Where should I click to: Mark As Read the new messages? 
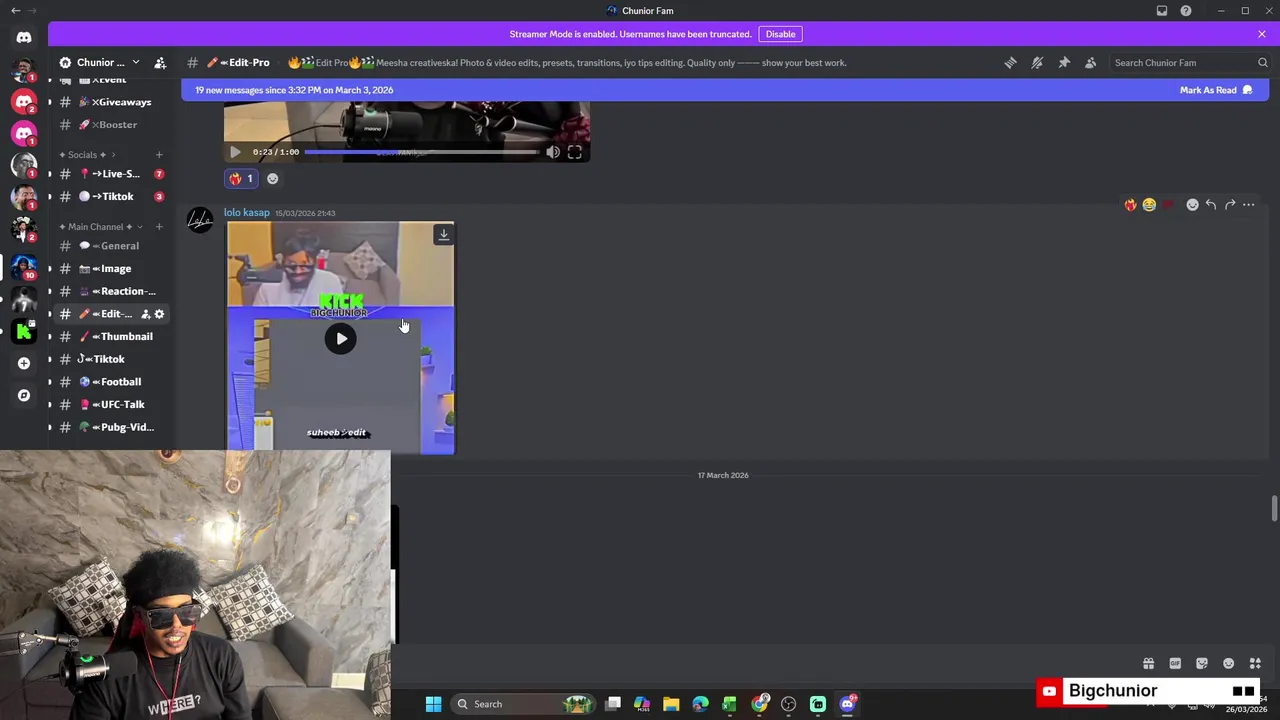[x=1215, y=90]
